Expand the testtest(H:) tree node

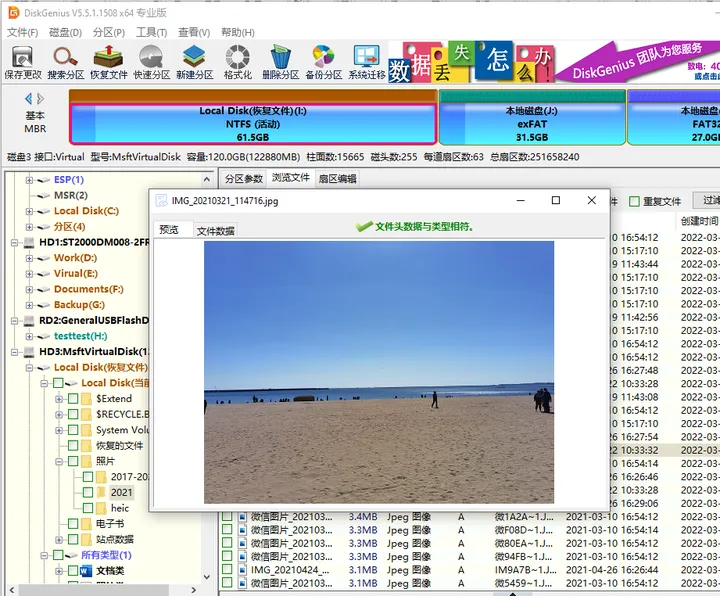click(29, 337)
